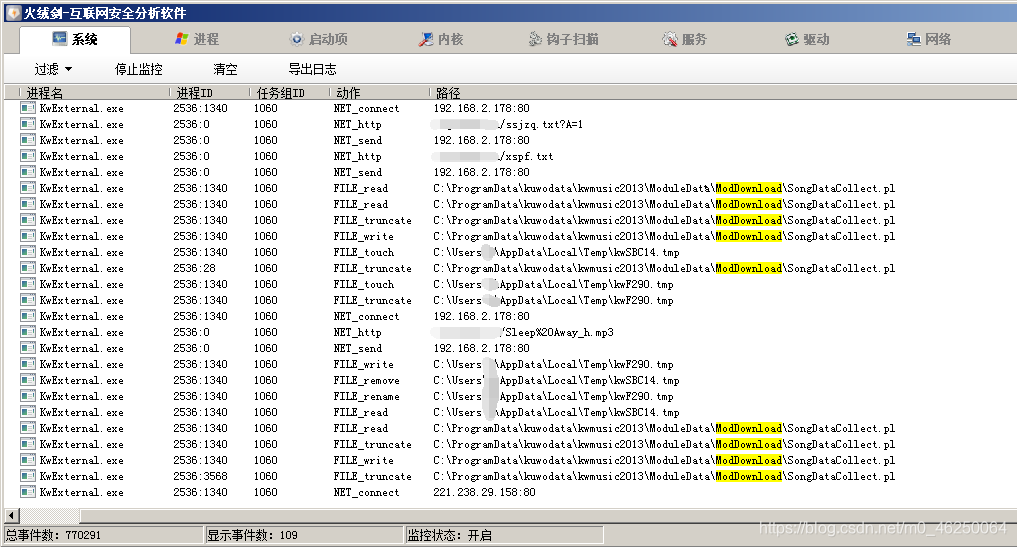The height and width of the screenshot is (547, 1017).
Task: Click the FILE_touch action for kwSBC14.tmp
Action: [x=364, y=252]
